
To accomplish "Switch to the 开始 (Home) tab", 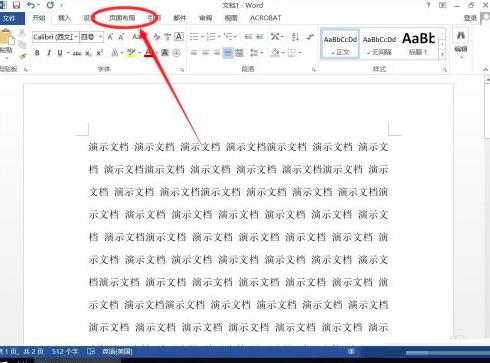I will pyautogui.click(x=39, y=18).
